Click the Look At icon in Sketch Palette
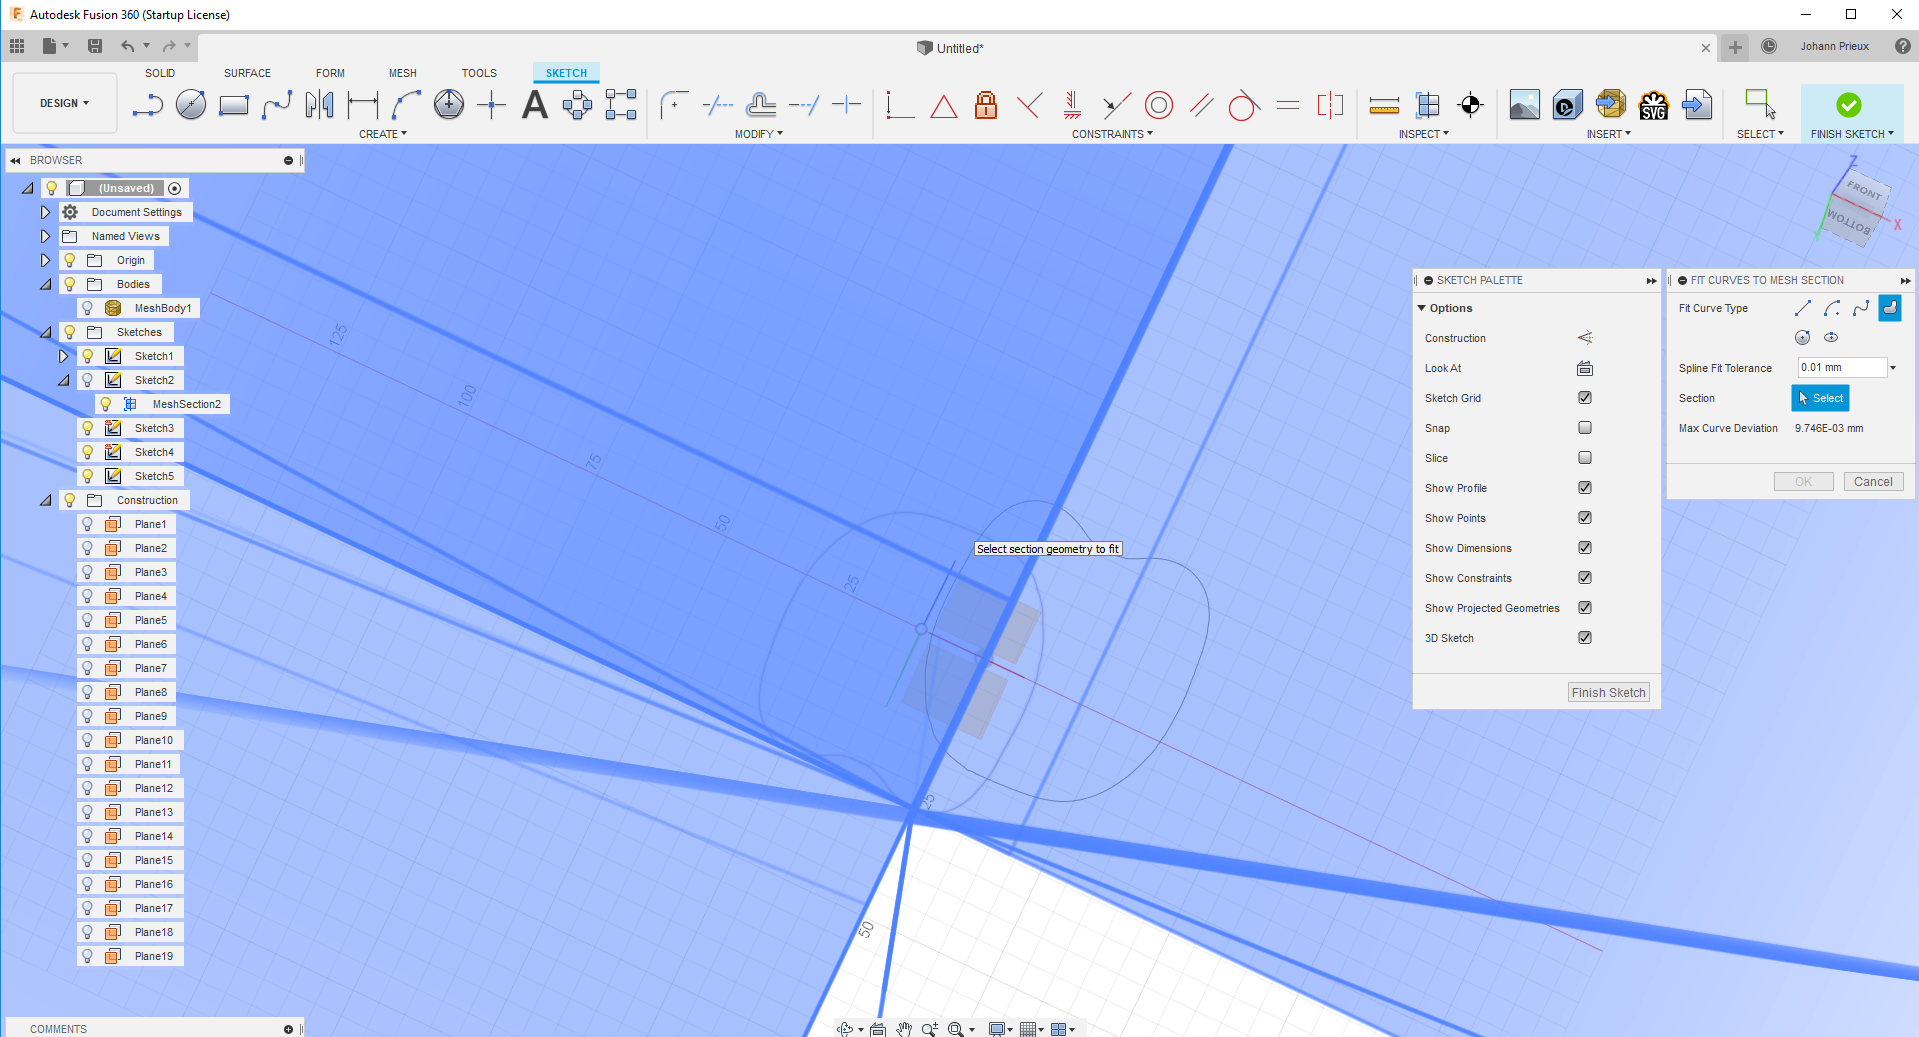The image size is (1919, 1037). tap(1585, 368)
